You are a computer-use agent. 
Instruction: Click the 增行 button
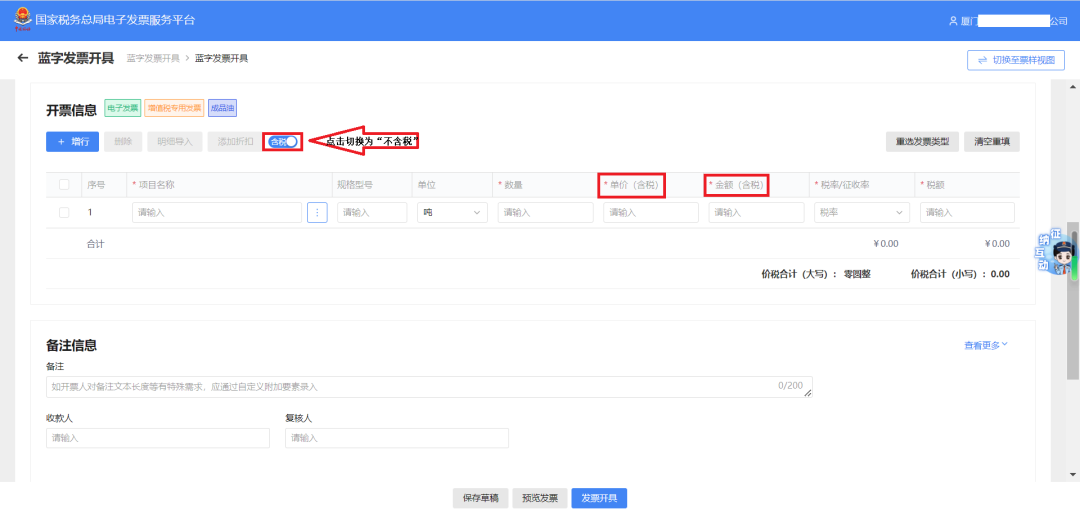click(73, 141)
